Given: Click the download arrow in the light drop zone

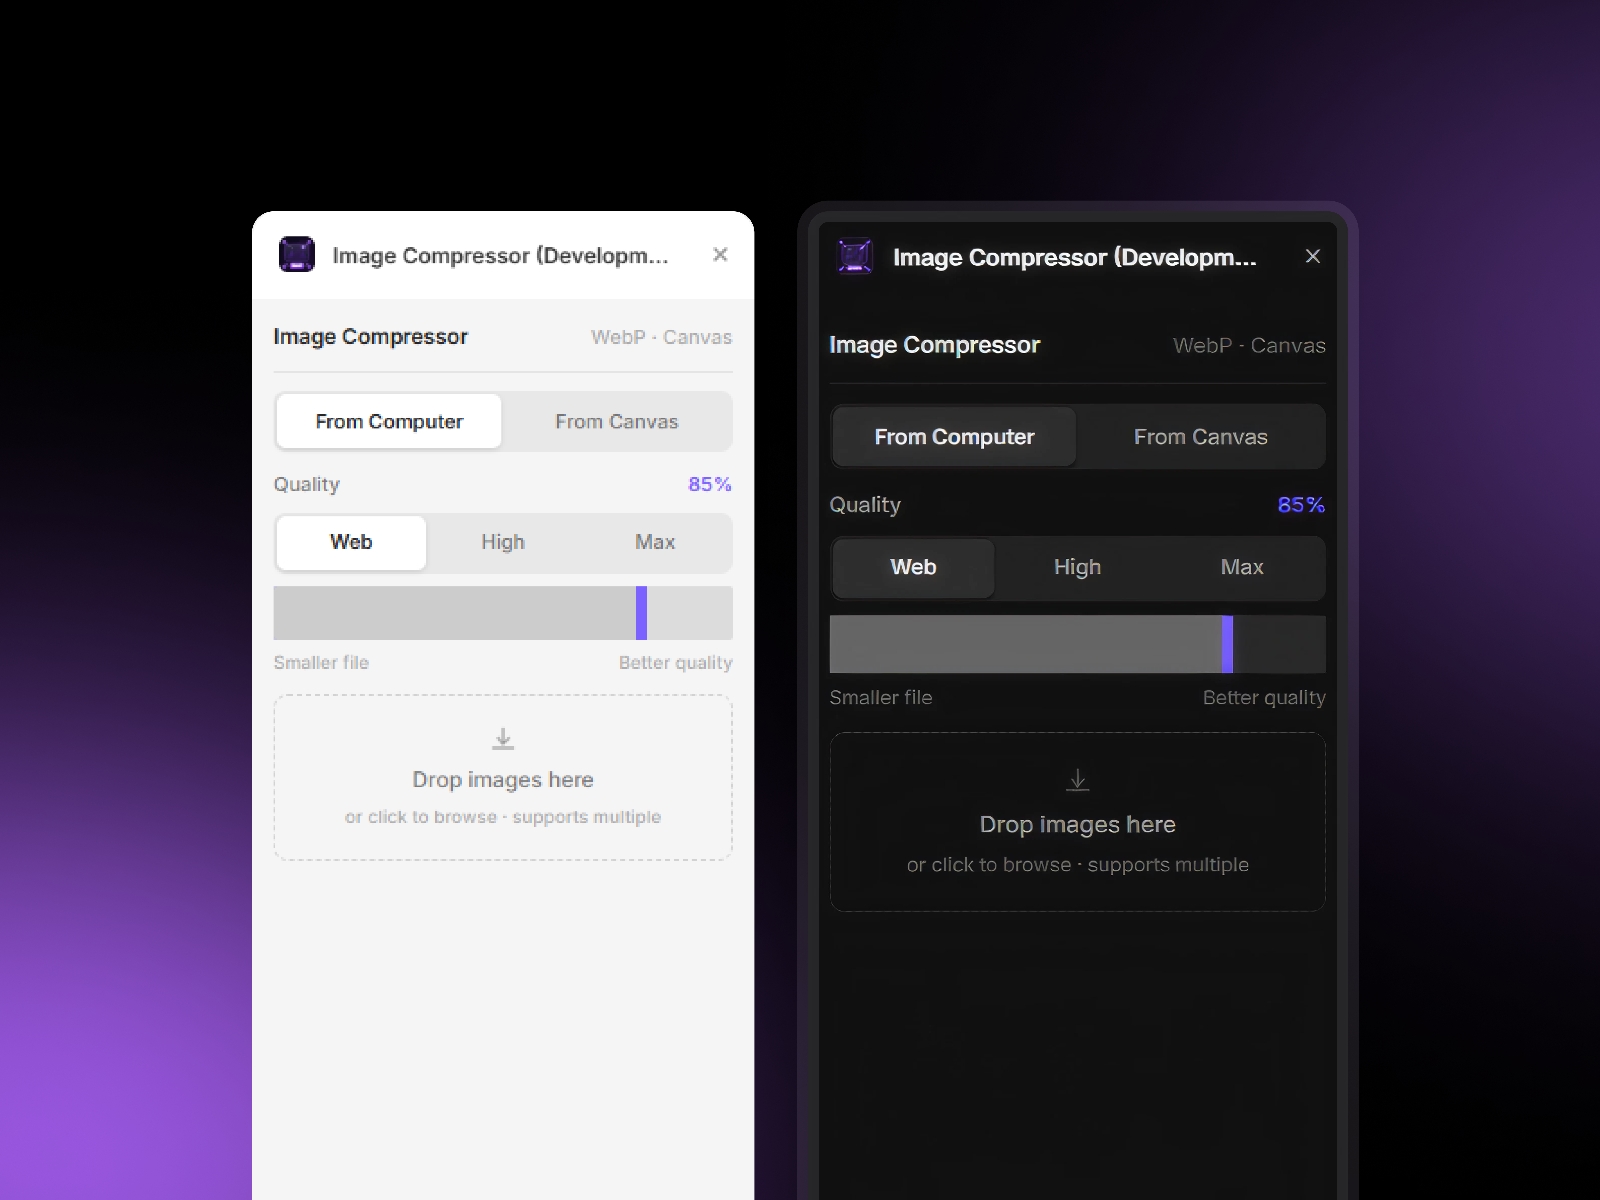Looking at the screenshot, I should point(502,737).
